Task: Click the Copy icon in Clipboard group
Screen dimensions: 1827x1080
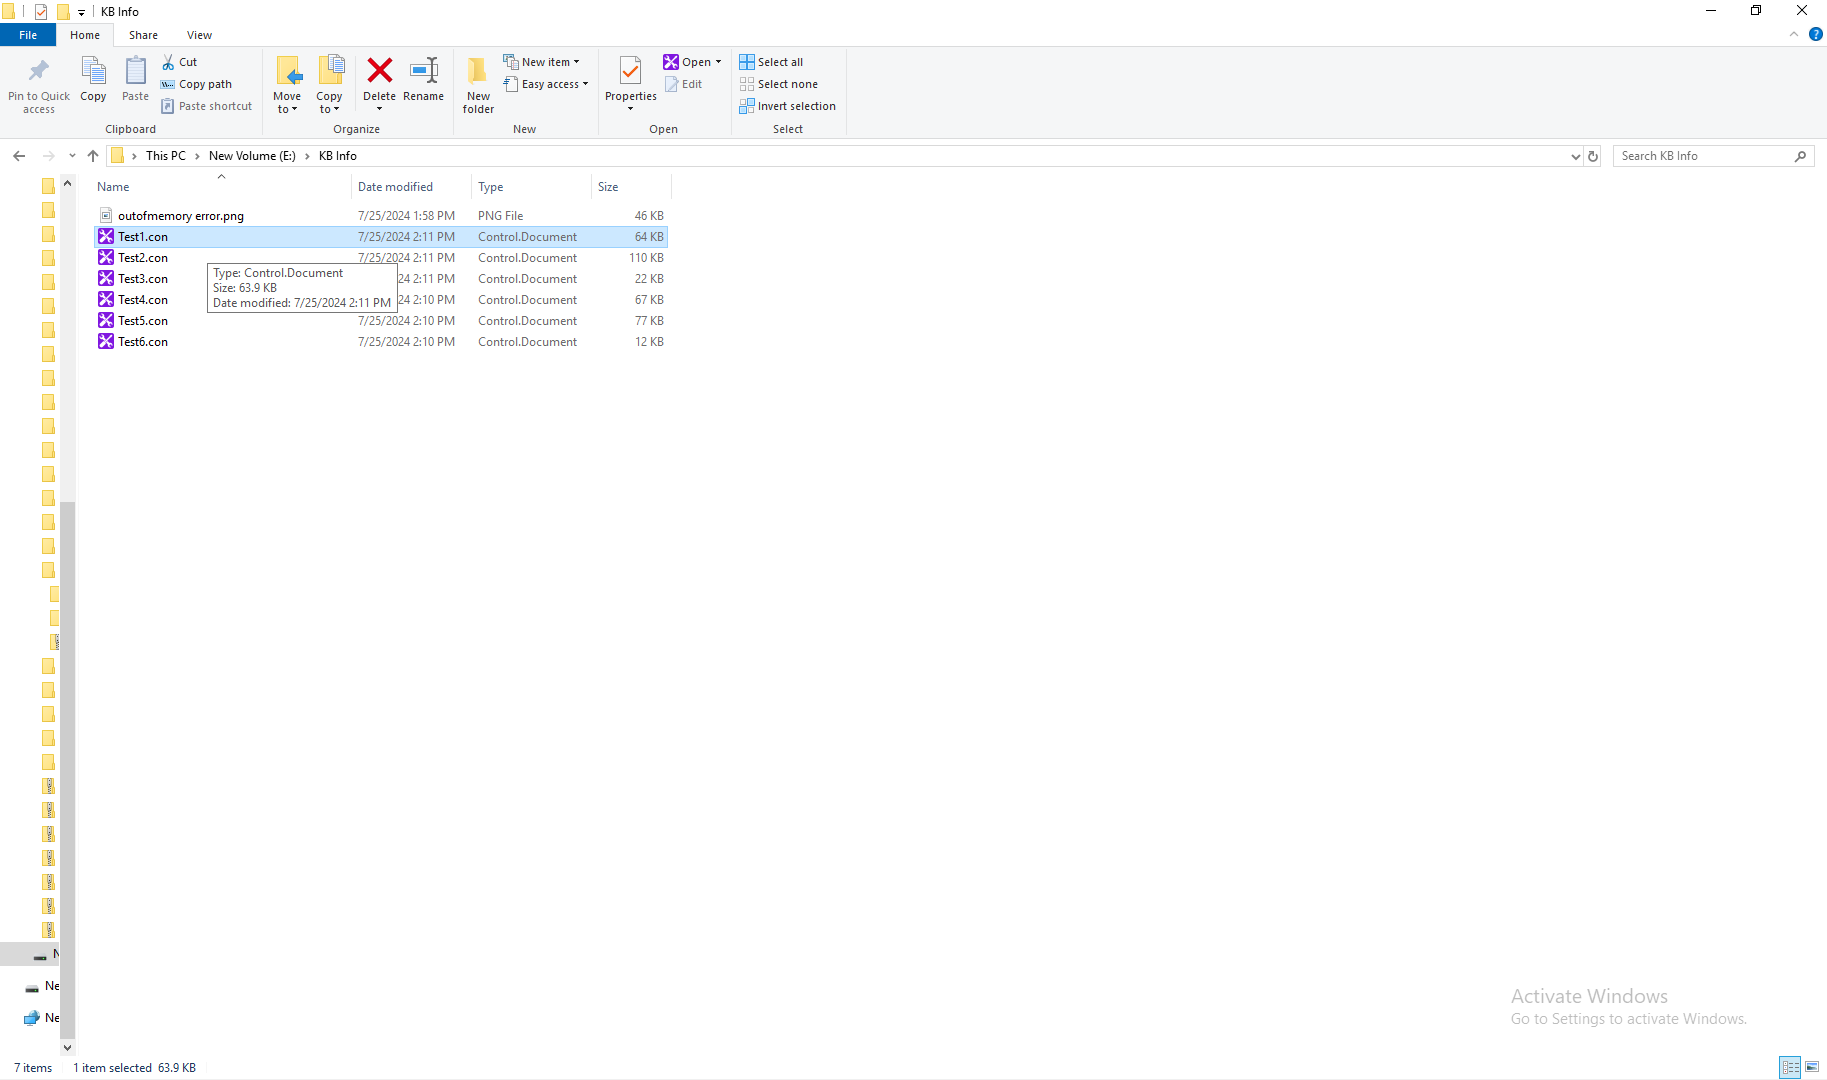Action: coord(93,71)
